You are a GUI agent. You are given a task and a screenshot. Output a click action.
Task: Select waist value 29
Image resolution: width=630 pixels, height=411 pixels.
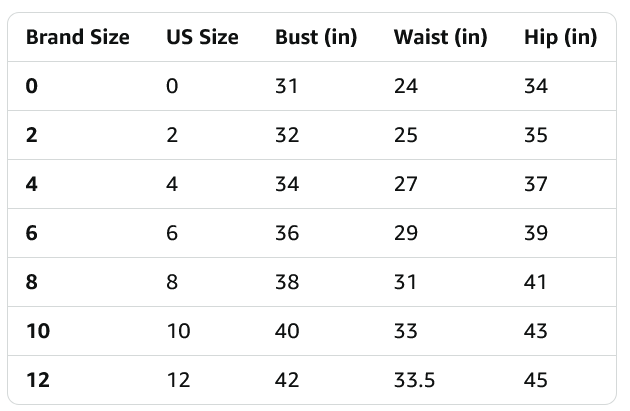(406, 233)
